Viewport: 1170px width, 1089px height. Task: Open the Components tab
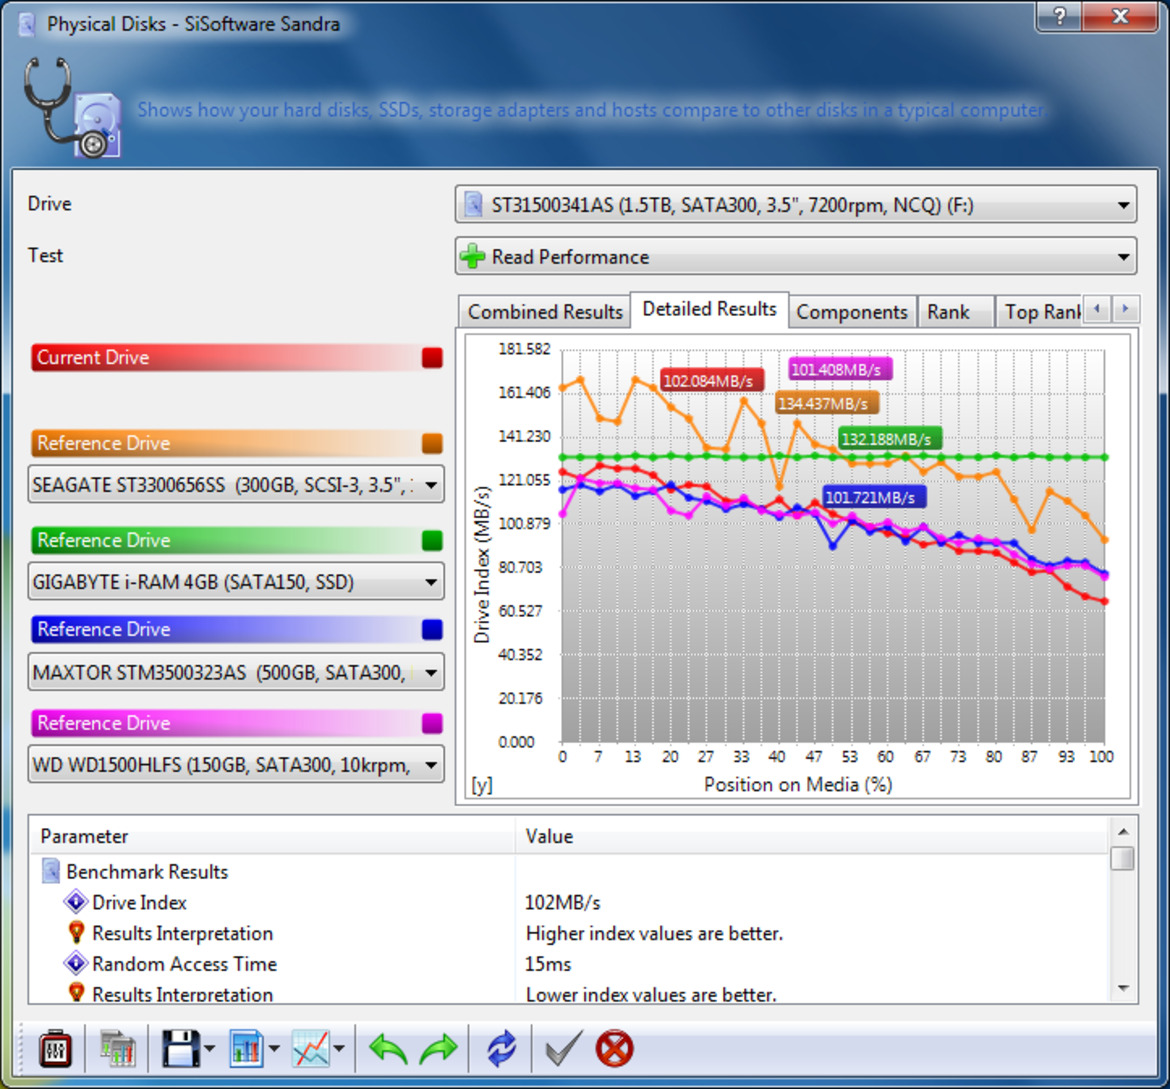[851, 312]
